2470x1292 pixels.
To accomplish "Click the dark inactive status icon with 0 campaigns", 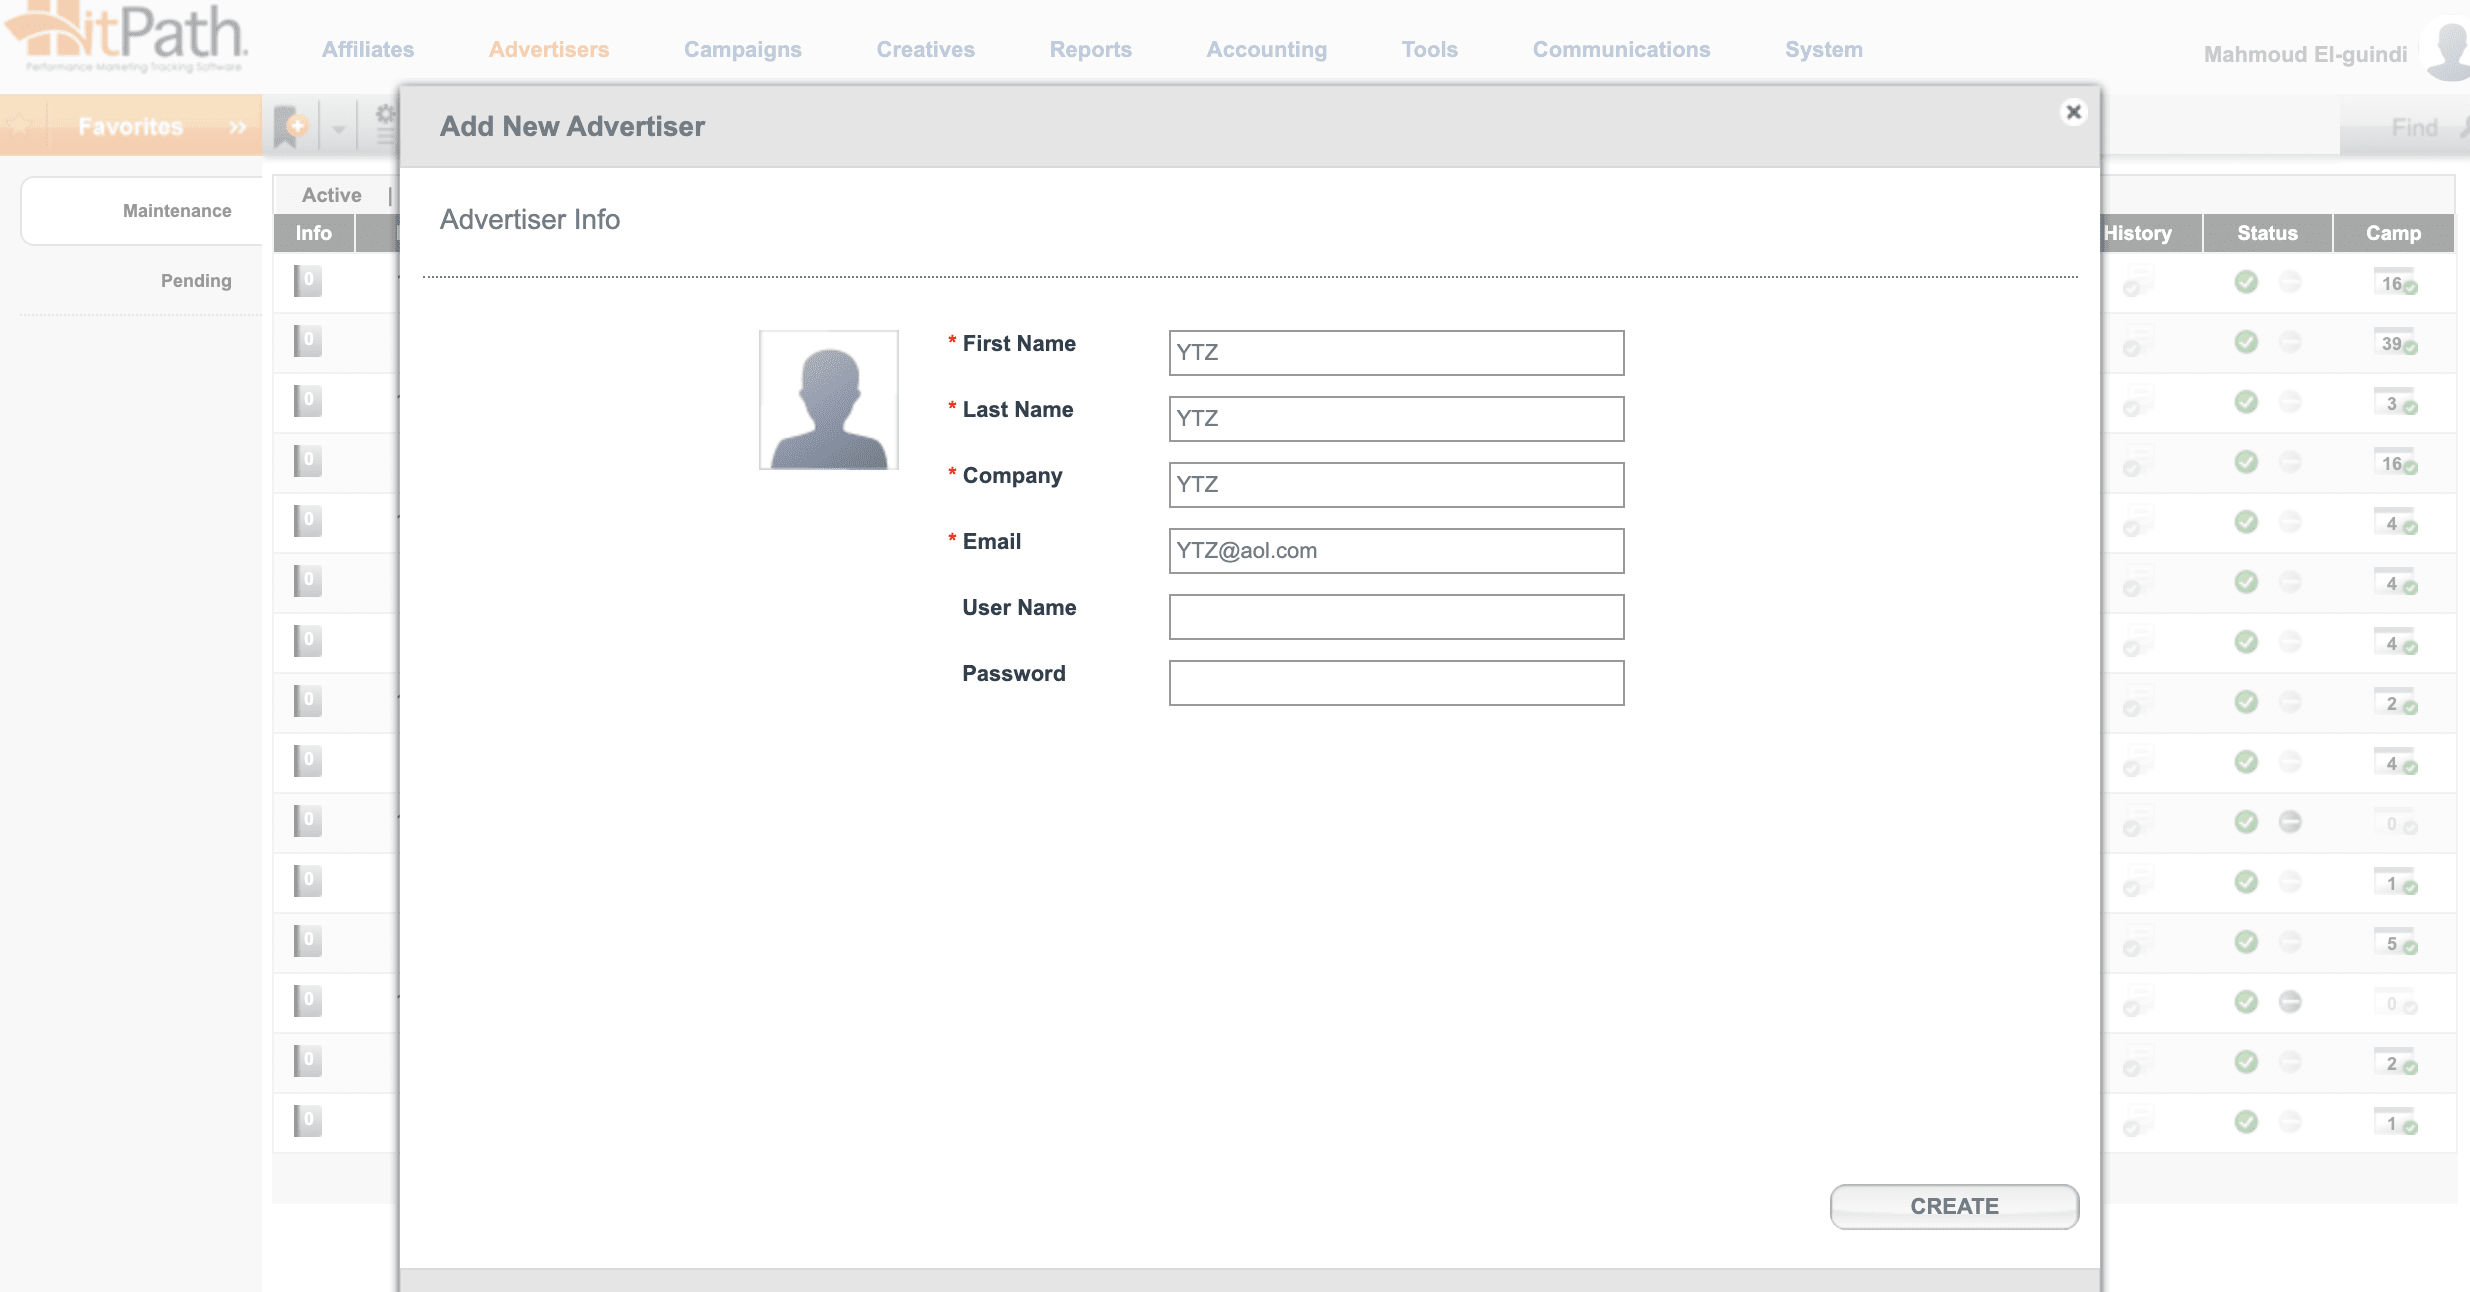I will point(2290,822).
